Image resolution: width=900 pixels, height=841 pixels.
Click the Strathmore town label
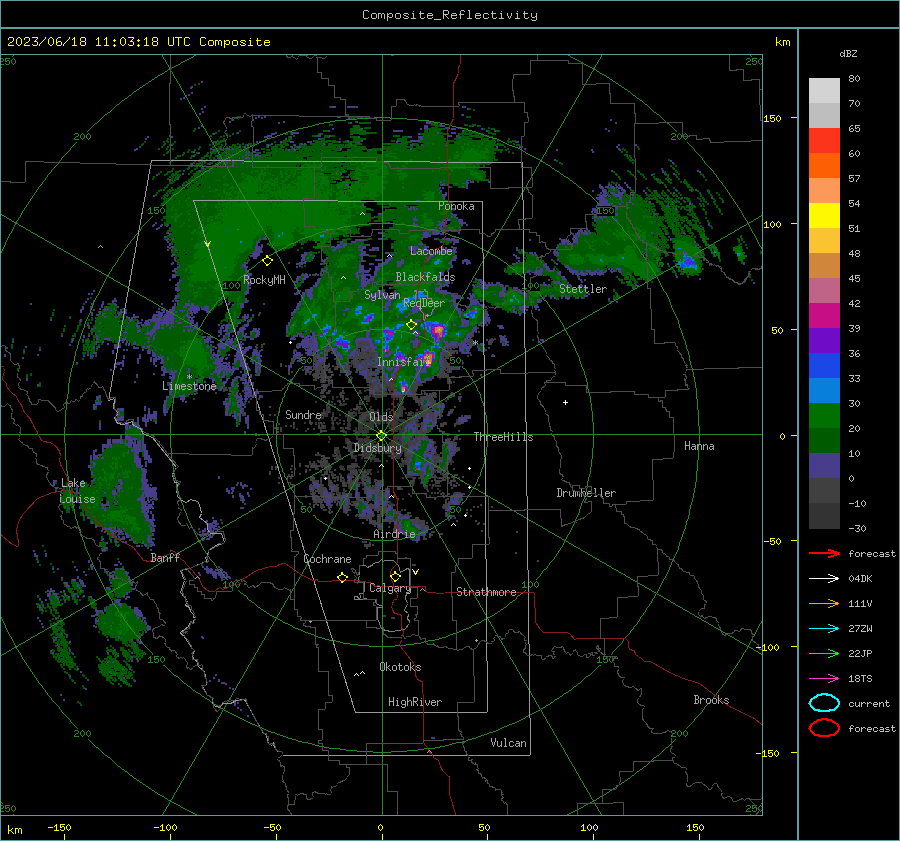click(x=486, y=592)
